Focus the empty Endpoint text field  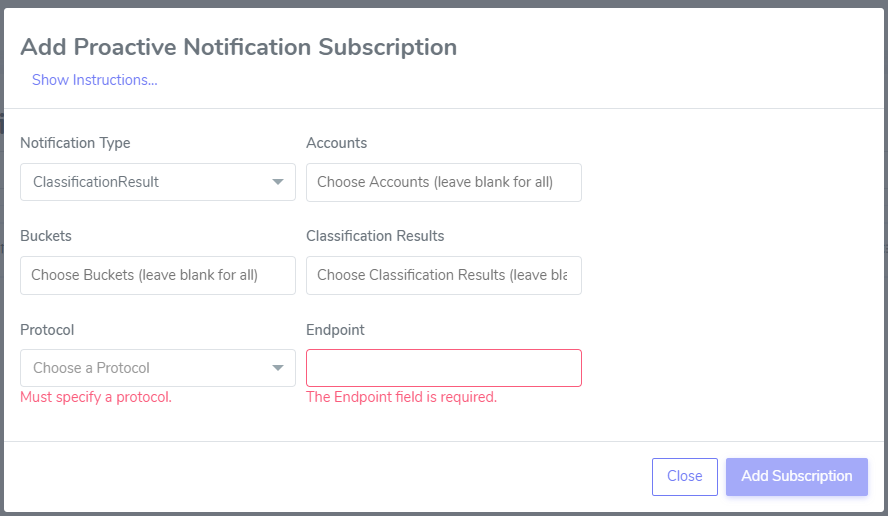coord(443,368)
